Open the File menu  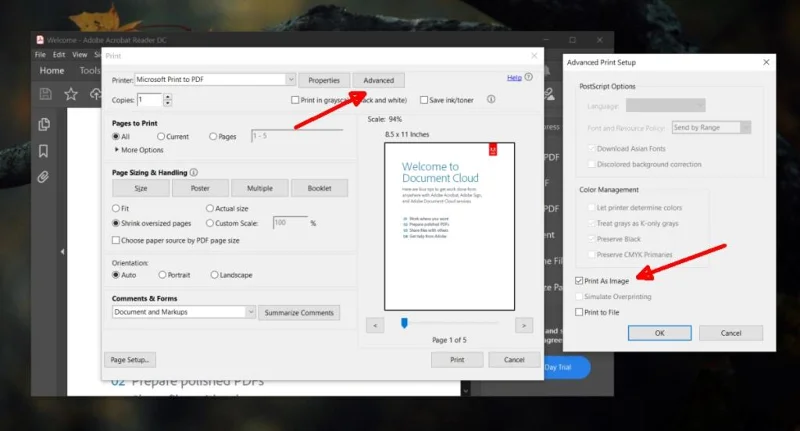tap(40, 55)
